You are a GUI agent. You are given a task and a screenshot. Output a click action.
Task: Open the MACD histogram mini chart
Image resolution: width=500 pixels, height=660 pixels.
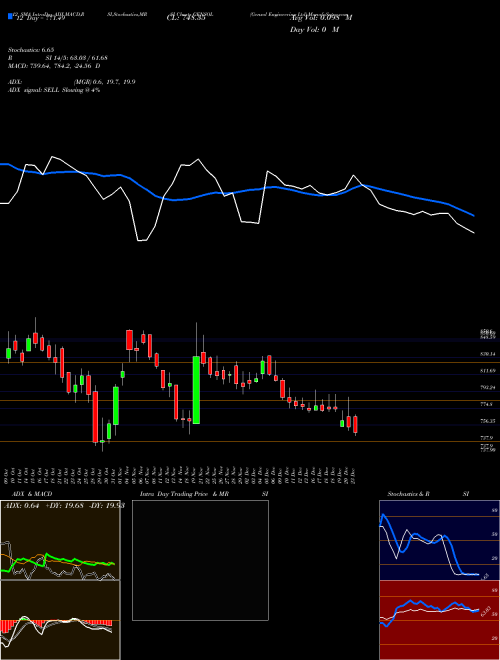(x=60, y=620)
